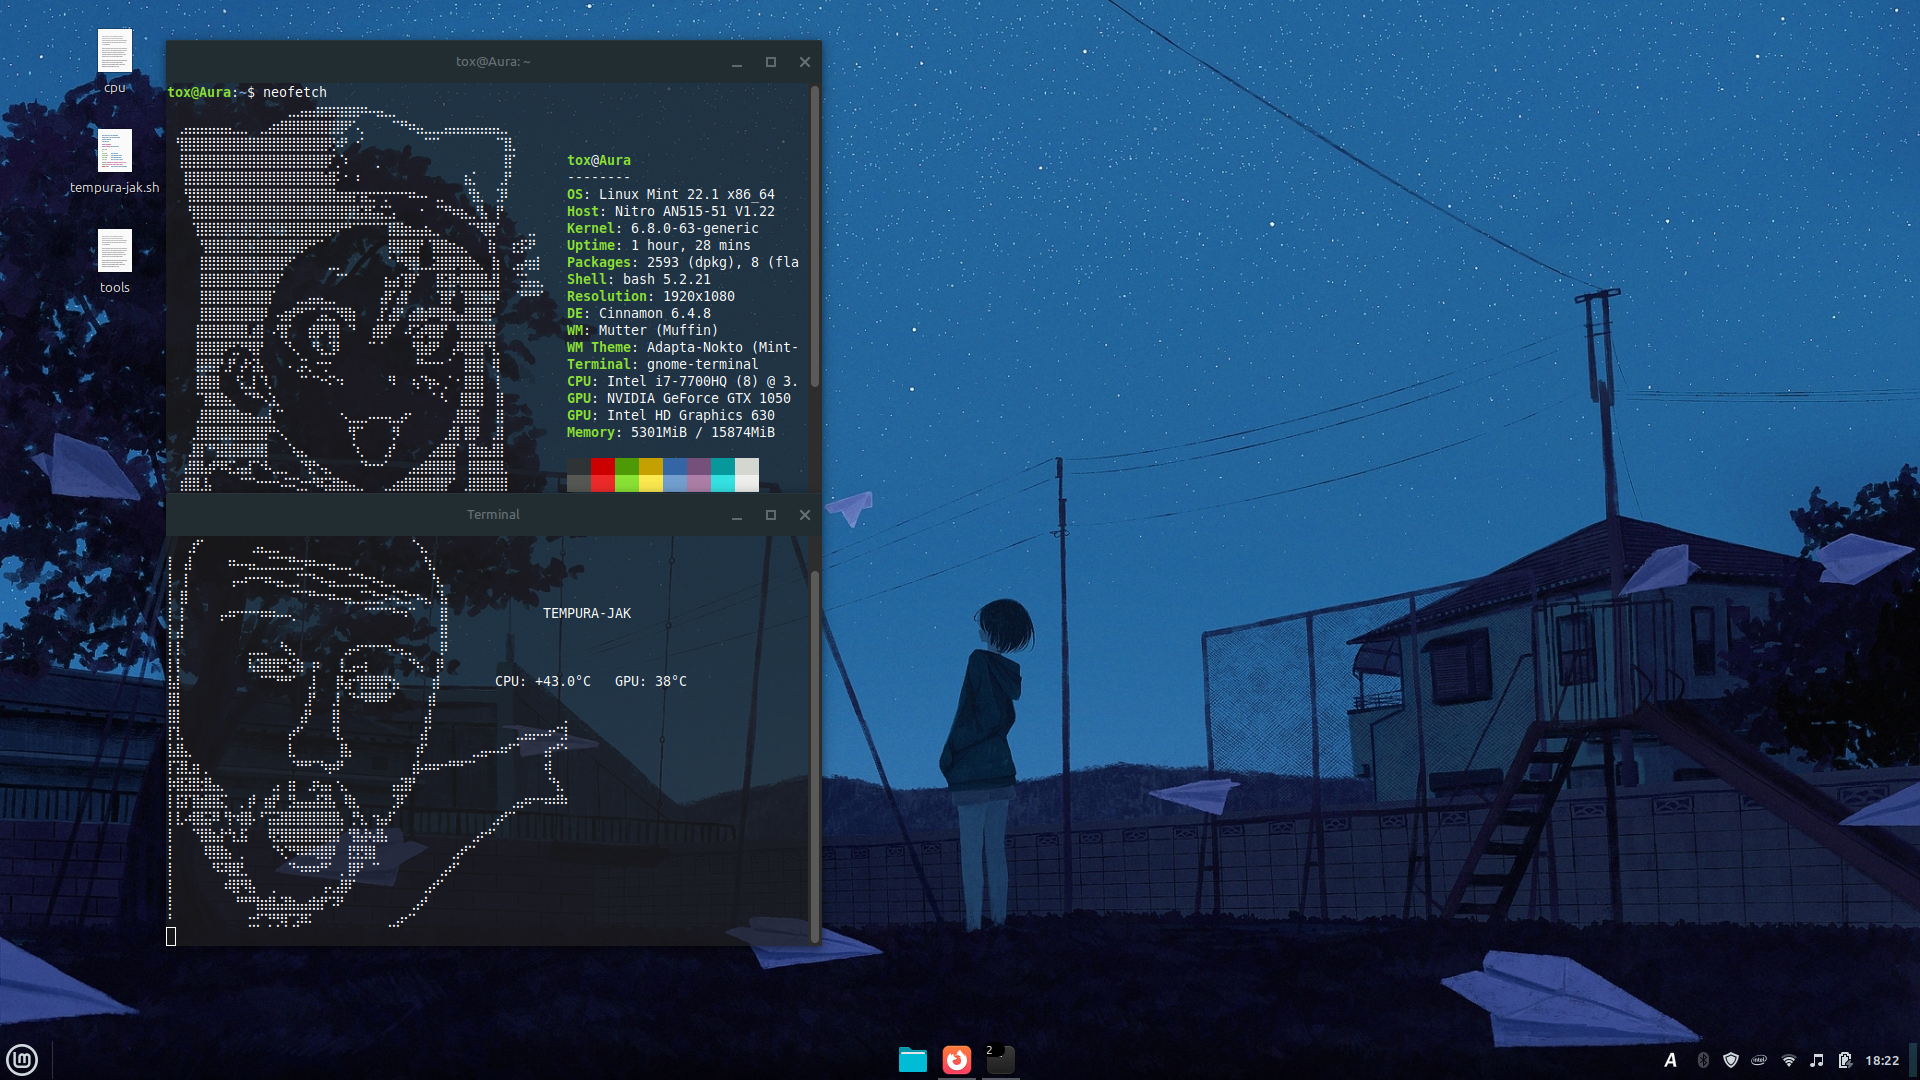Click the 'CPU: Intel i7-7700HQ' line

683,381
